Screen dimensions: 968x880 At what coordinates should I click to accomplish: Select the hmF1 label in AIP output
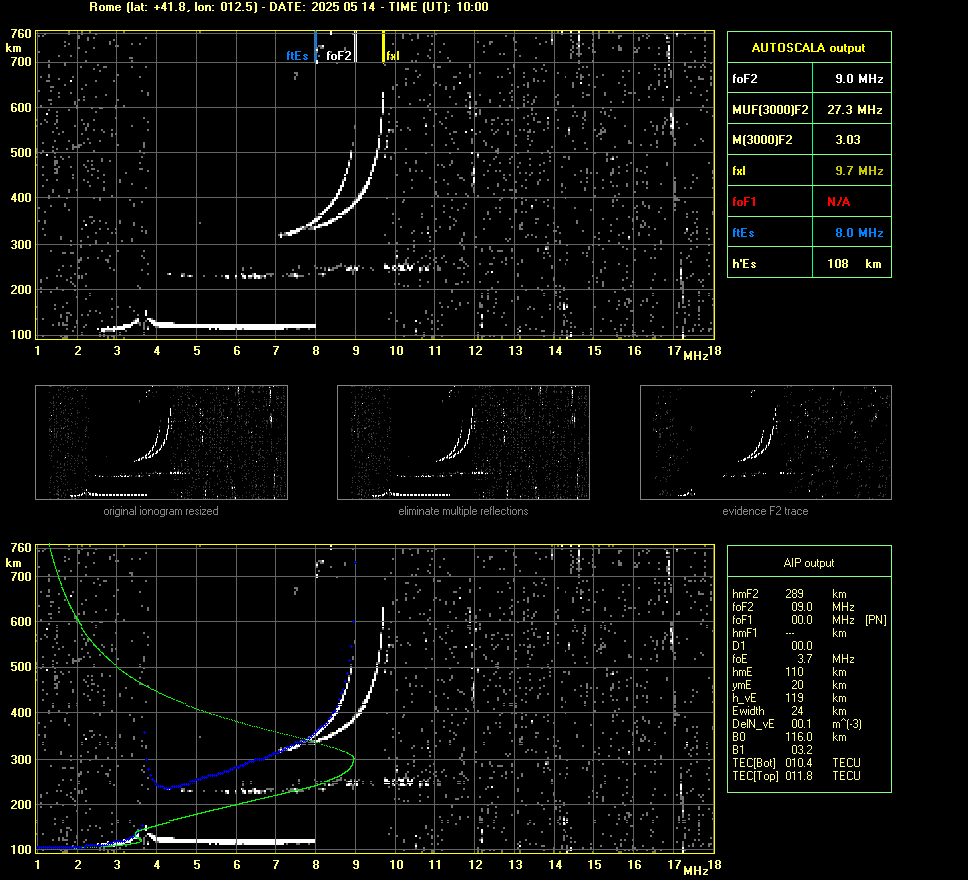tap(745, 633)
